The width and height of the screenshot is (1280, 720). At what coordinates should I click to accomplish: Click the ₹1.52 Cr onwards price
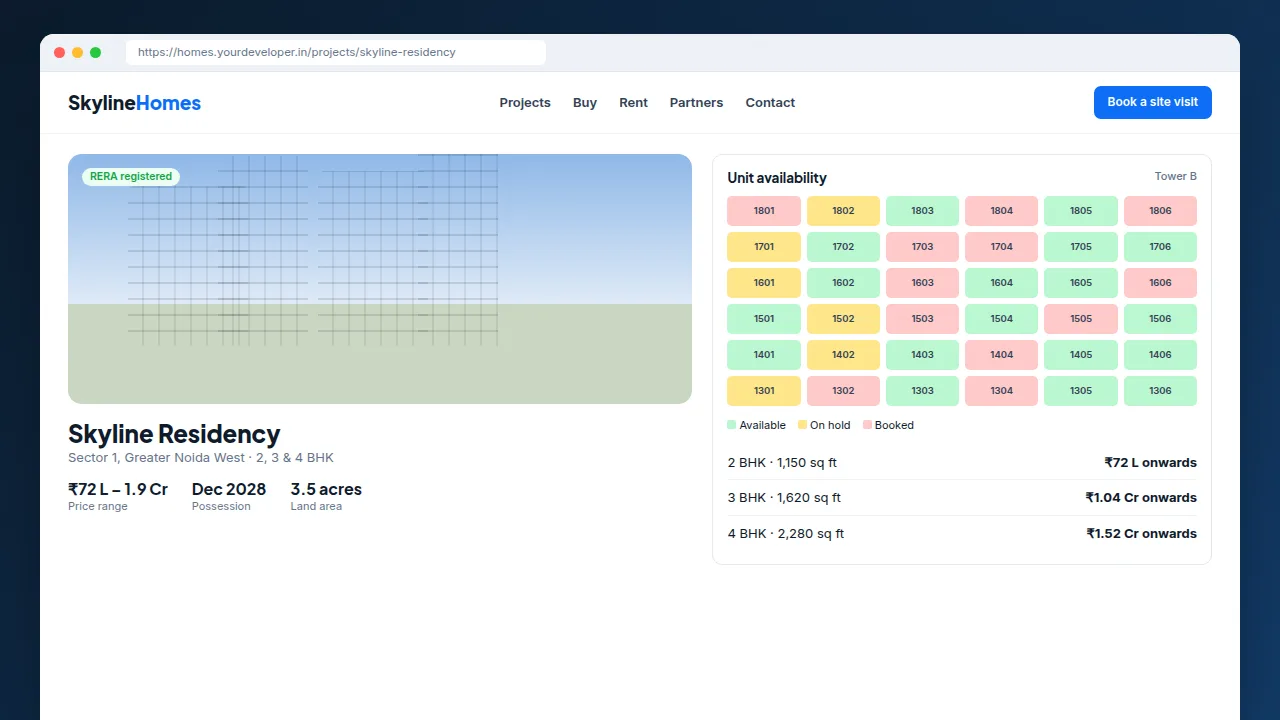(1142, 534)
